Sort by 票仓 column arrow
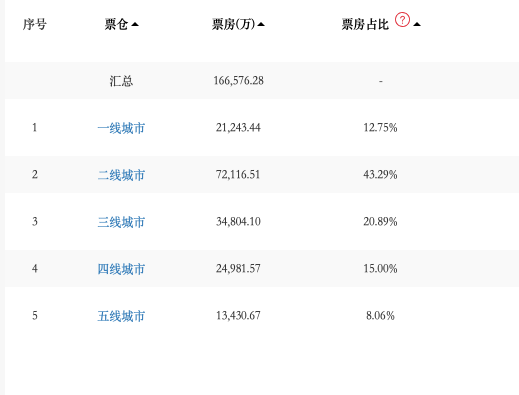 pos(135,24)
